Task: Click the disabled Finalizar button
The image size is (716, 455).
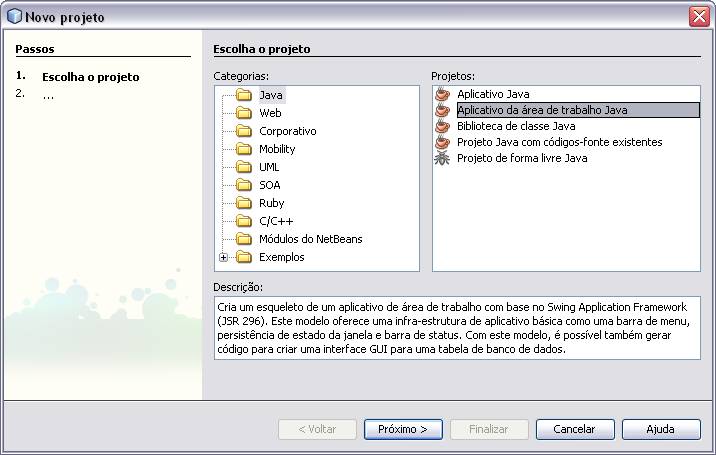Action: coord(489,429)
